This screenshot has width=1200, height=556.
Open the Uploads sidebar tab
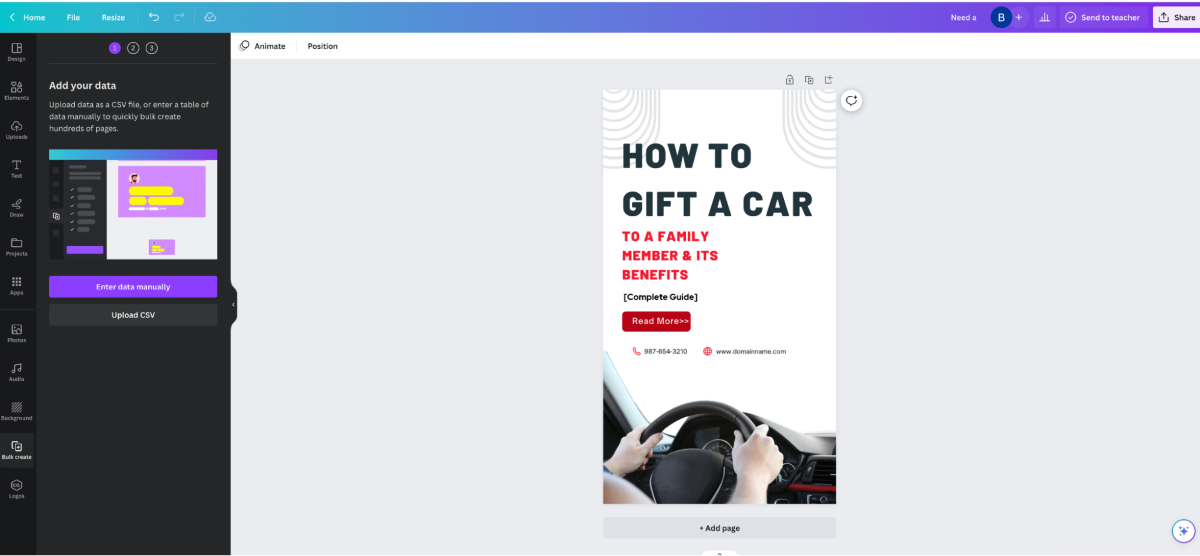(x=17, y=130)
